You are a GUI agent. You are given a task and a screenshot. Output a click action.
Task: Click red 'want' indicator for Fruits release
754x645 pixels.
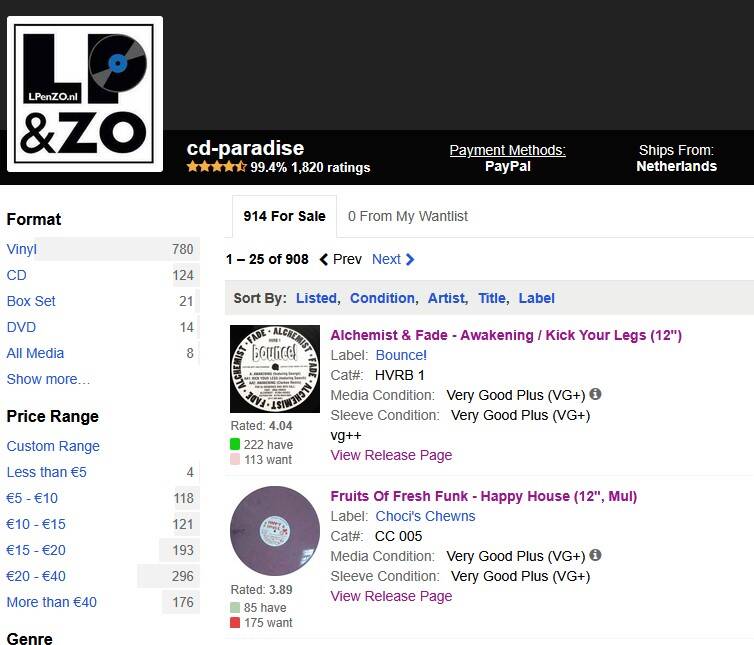[235, 623]
